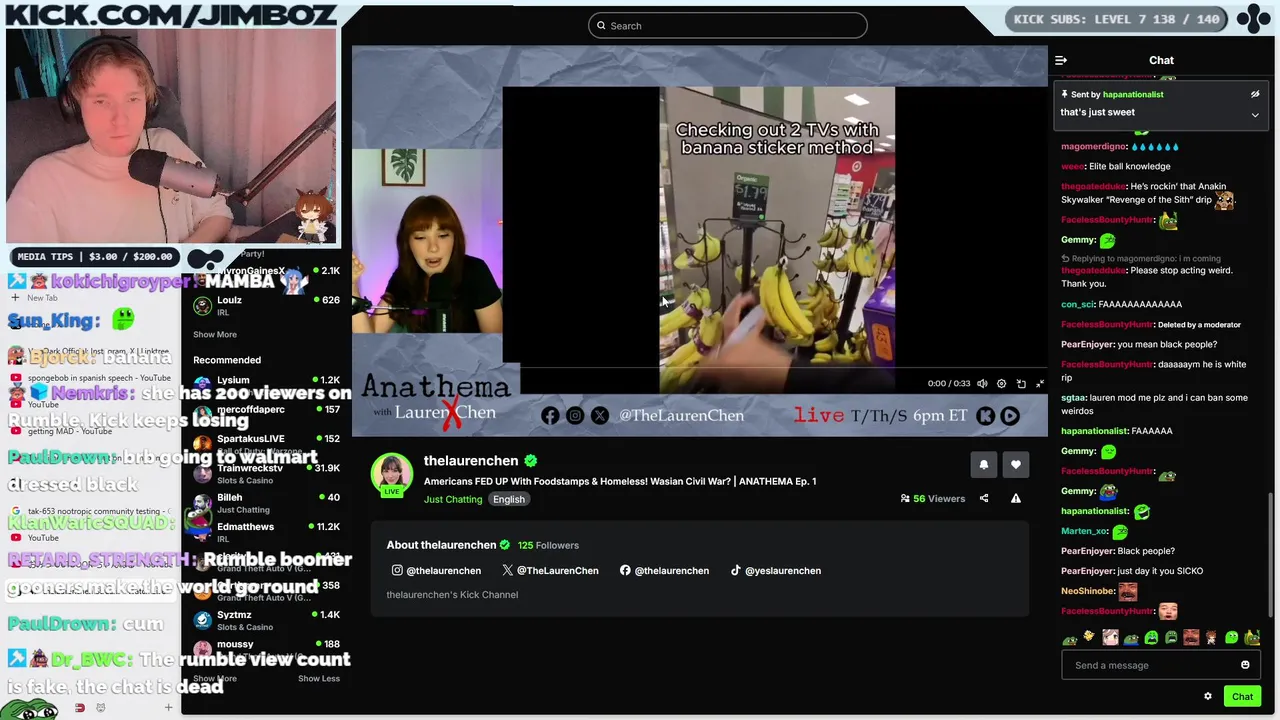1280x720 pixels.
Task: Open the Just Chatting category link
Action: tap(453, 499)
